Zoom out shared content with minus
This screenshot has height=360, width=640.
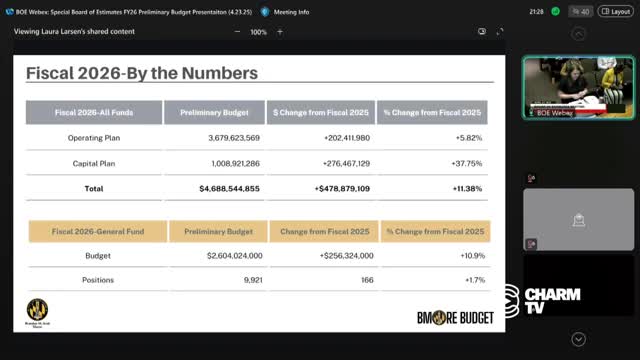(x=237, y=31)
